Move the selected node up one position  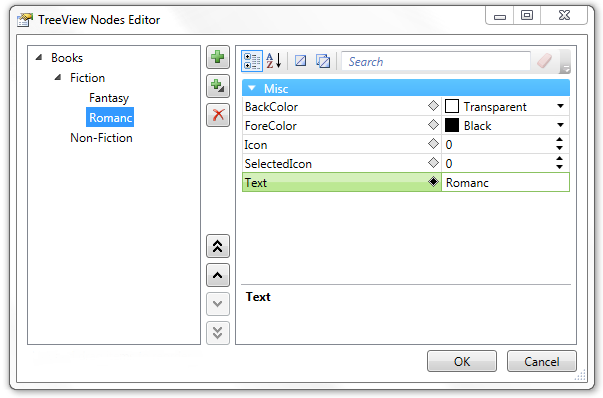(218, 275)
